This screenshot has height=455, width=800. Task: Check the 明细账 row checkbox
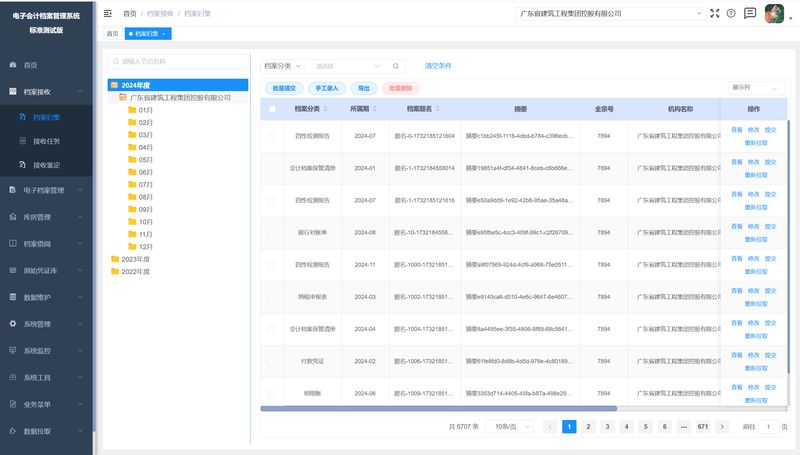point(271,393)
